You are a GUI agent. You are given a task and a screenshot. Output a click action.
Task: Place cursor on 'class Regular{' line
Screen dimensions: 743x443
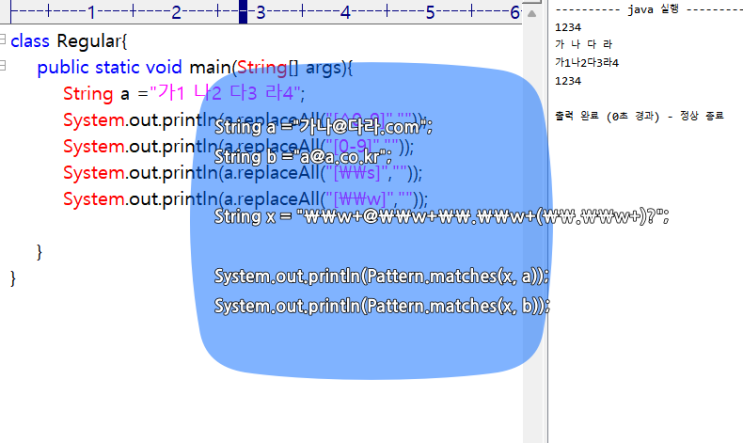coord(69,41)
